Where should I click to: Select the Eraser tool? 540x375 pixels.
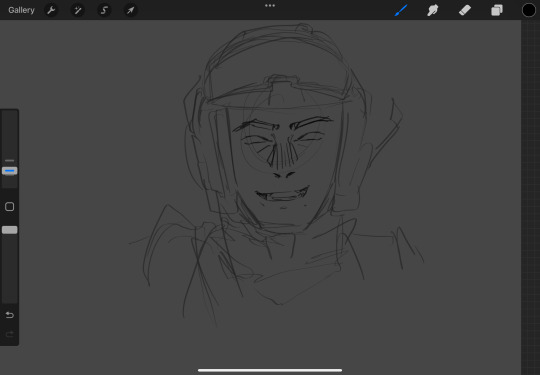465,10
